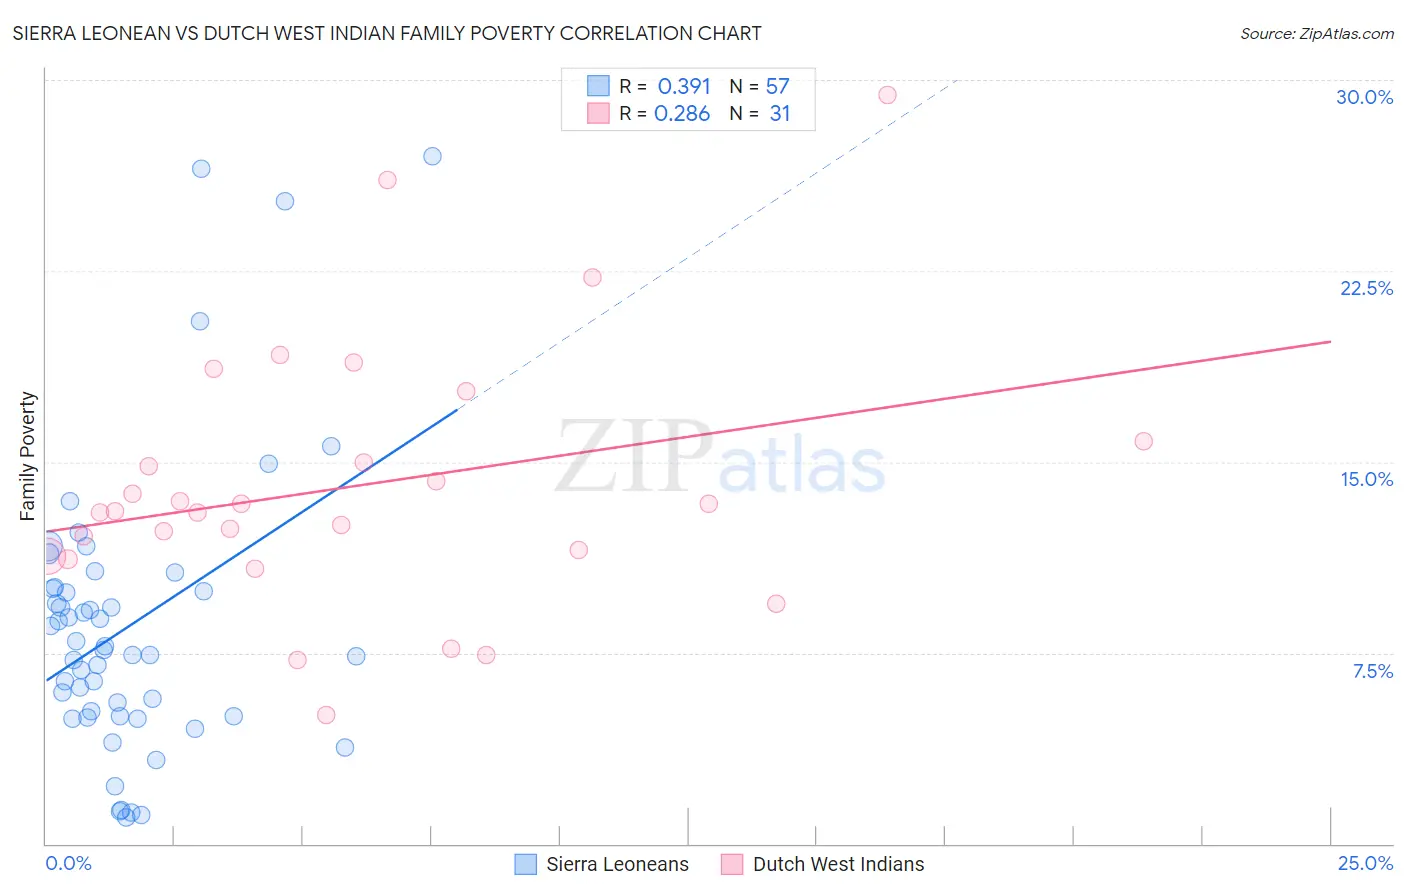Click the Family Poverty axis label

28,456
